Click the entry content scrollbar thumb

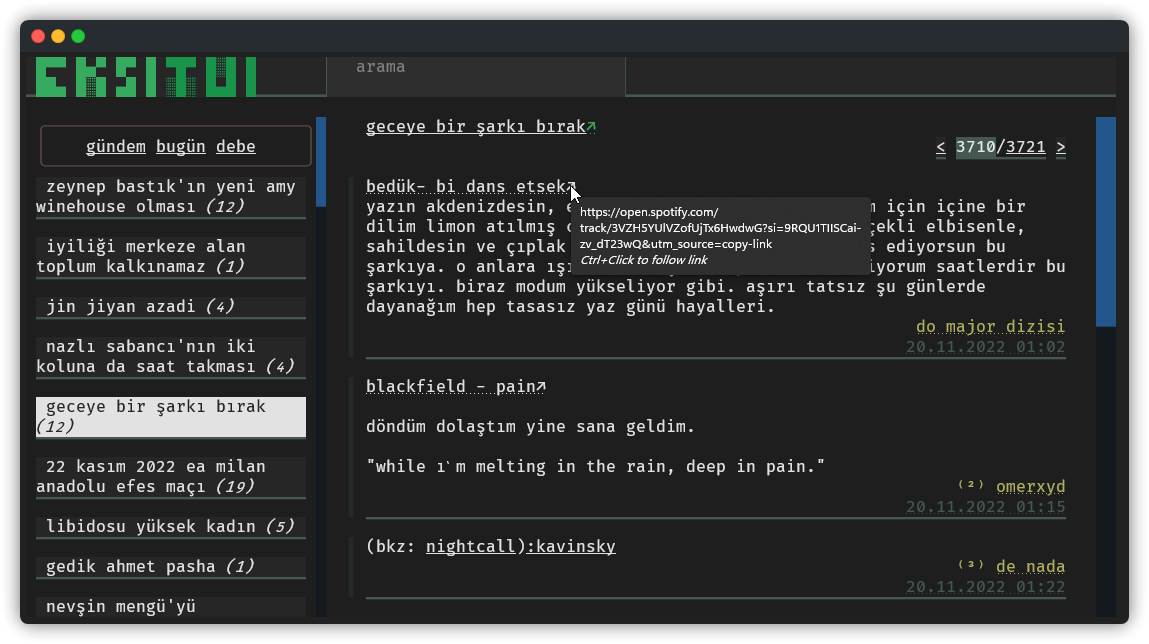point(1106,222)
